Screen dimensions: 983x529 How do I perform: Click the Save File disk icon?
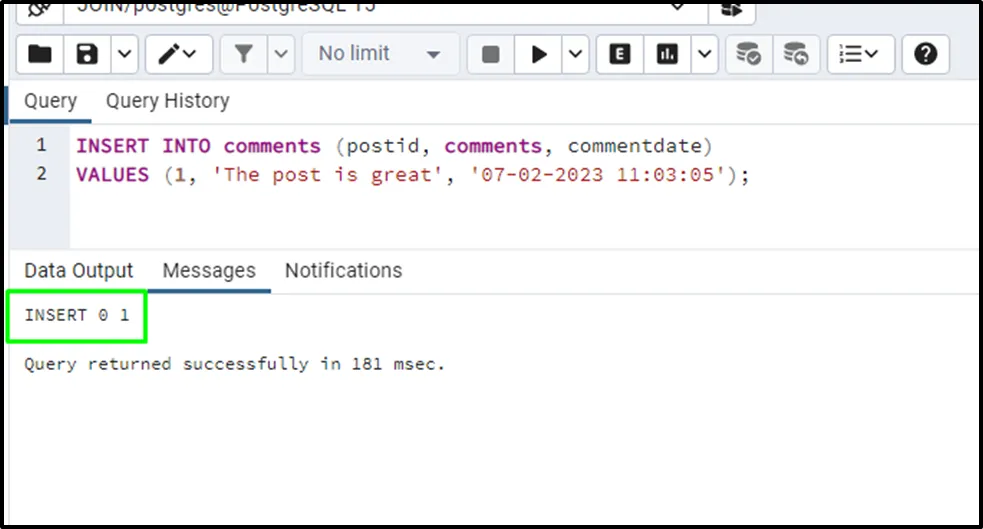coord(88,54)
